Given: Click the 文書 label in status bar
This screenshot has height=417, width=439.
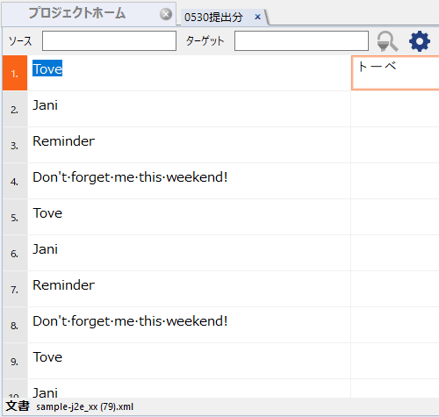Looking at the screenshot, I should (x=17, y=406).
